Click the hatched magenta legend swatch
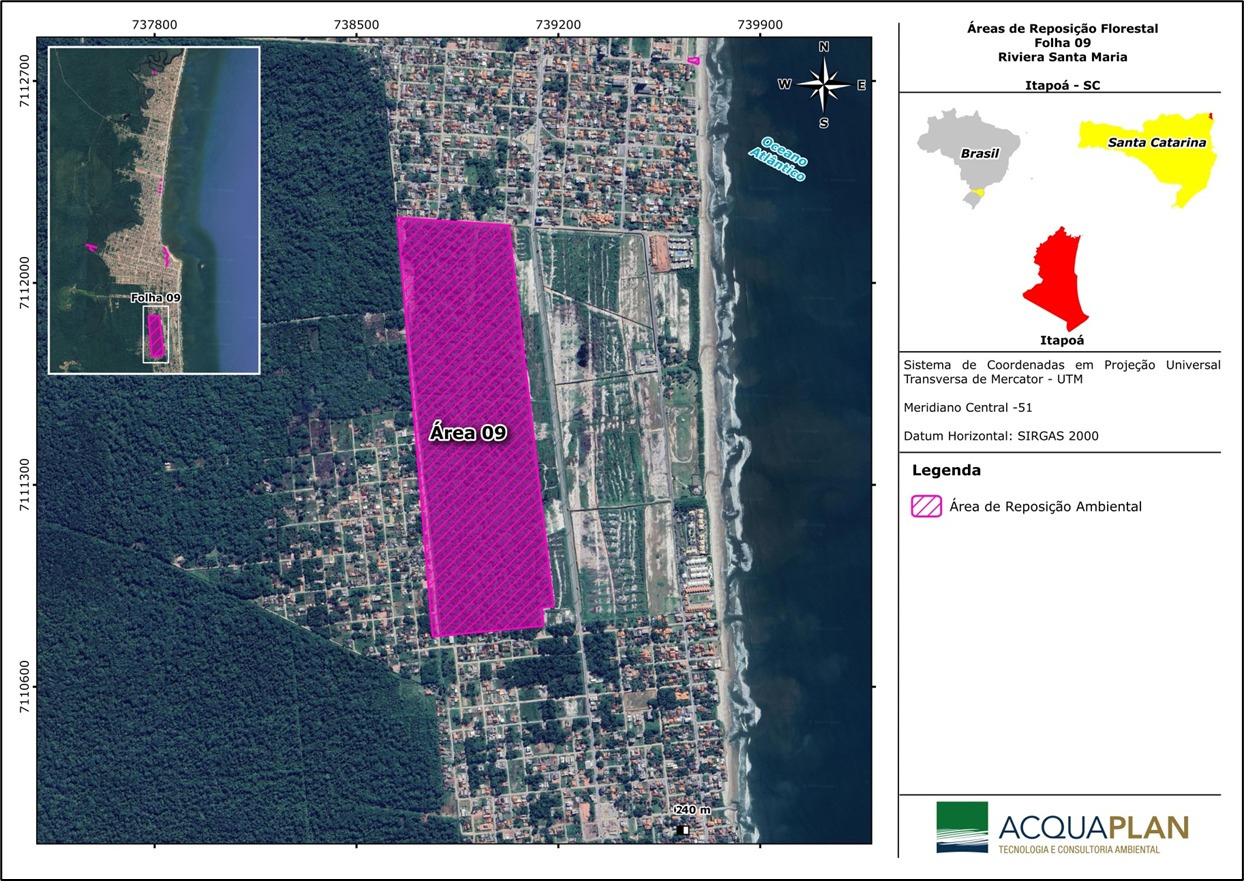The width and height of the screenshot is (1244, 881). [x=926, y=506]
